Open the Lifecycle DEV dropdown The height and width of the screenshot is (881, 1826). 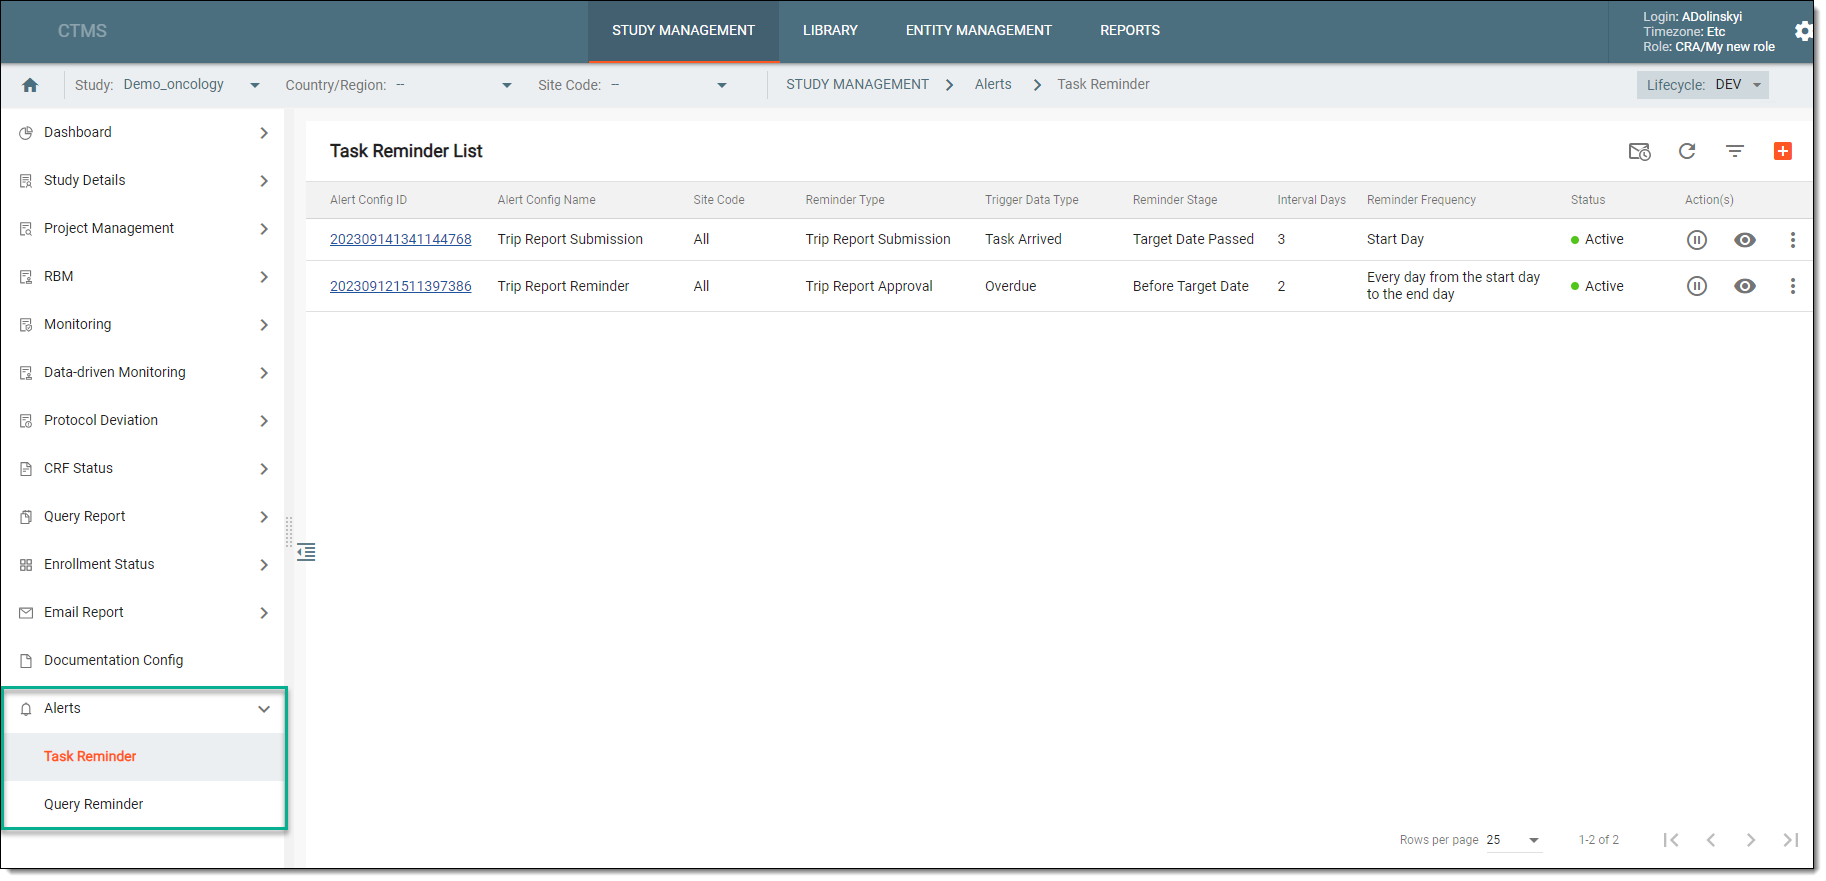pos(1702,85)
